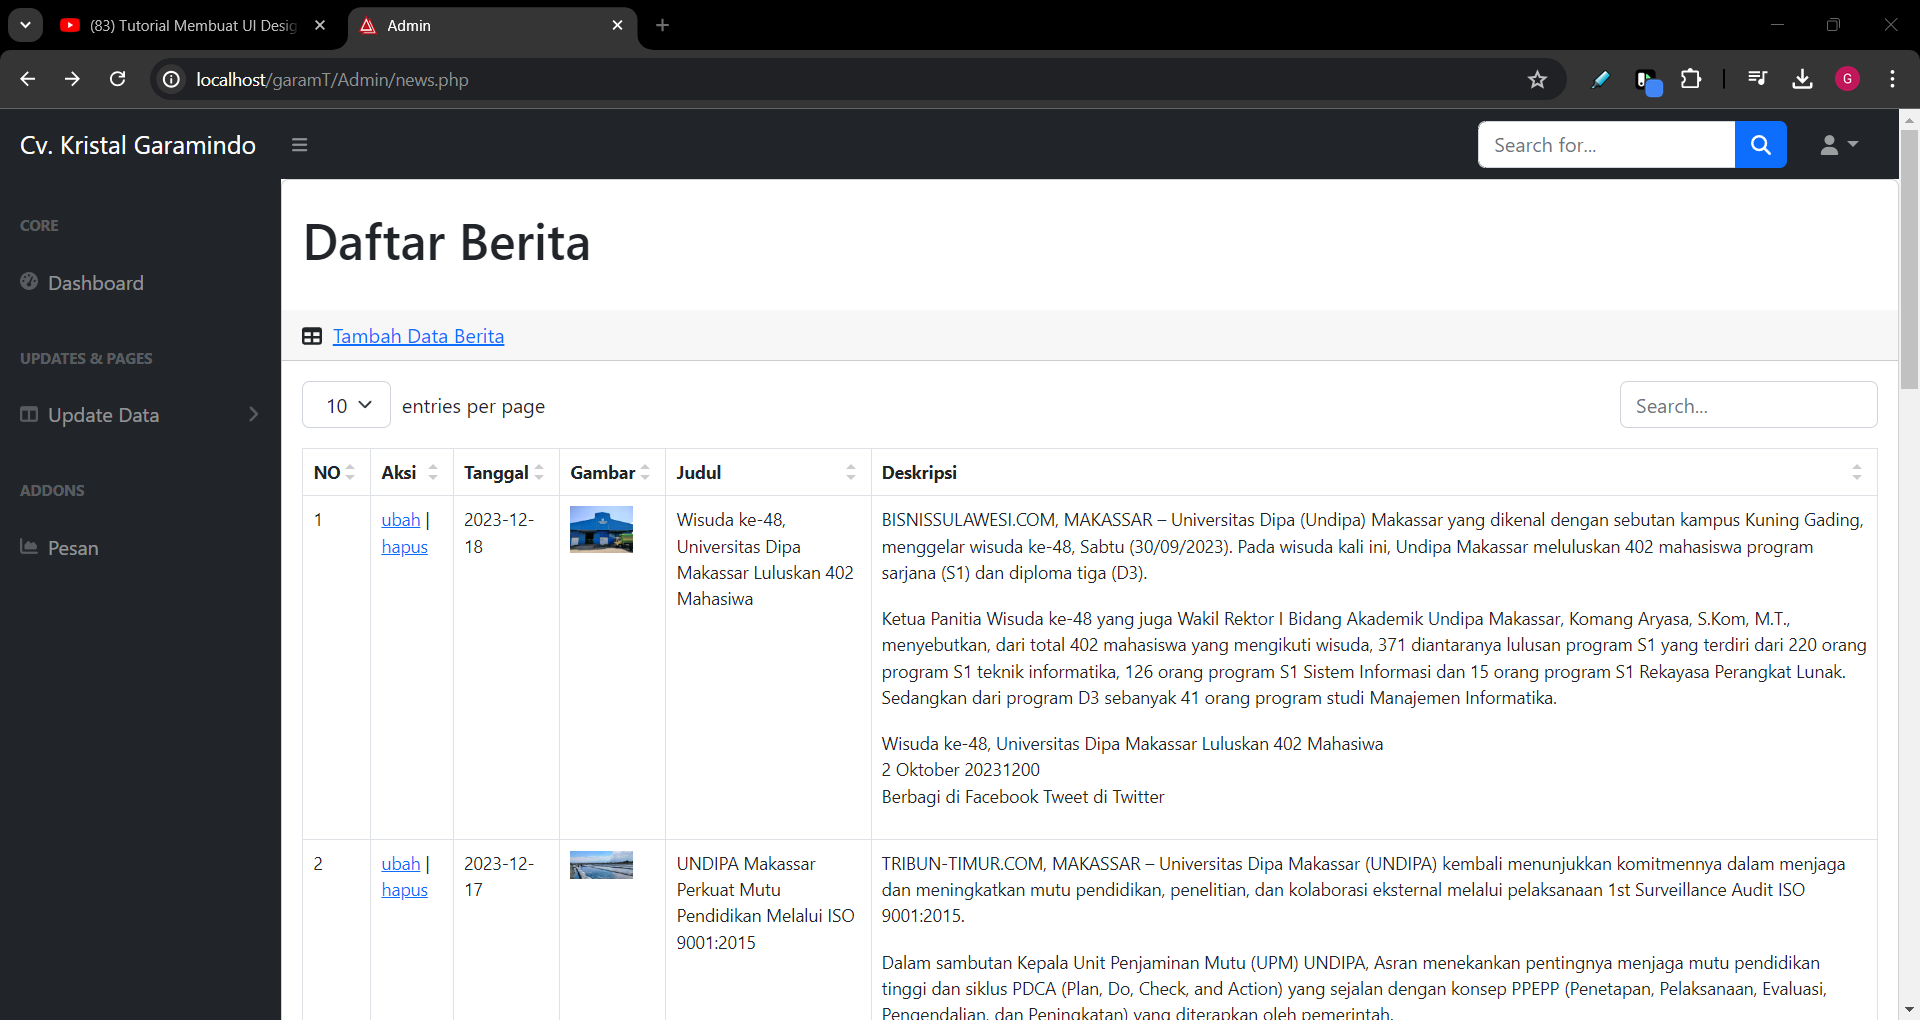Click the blue search magnifier button
This screenshot has height=1020, width=1920.
coord(1760,145)
